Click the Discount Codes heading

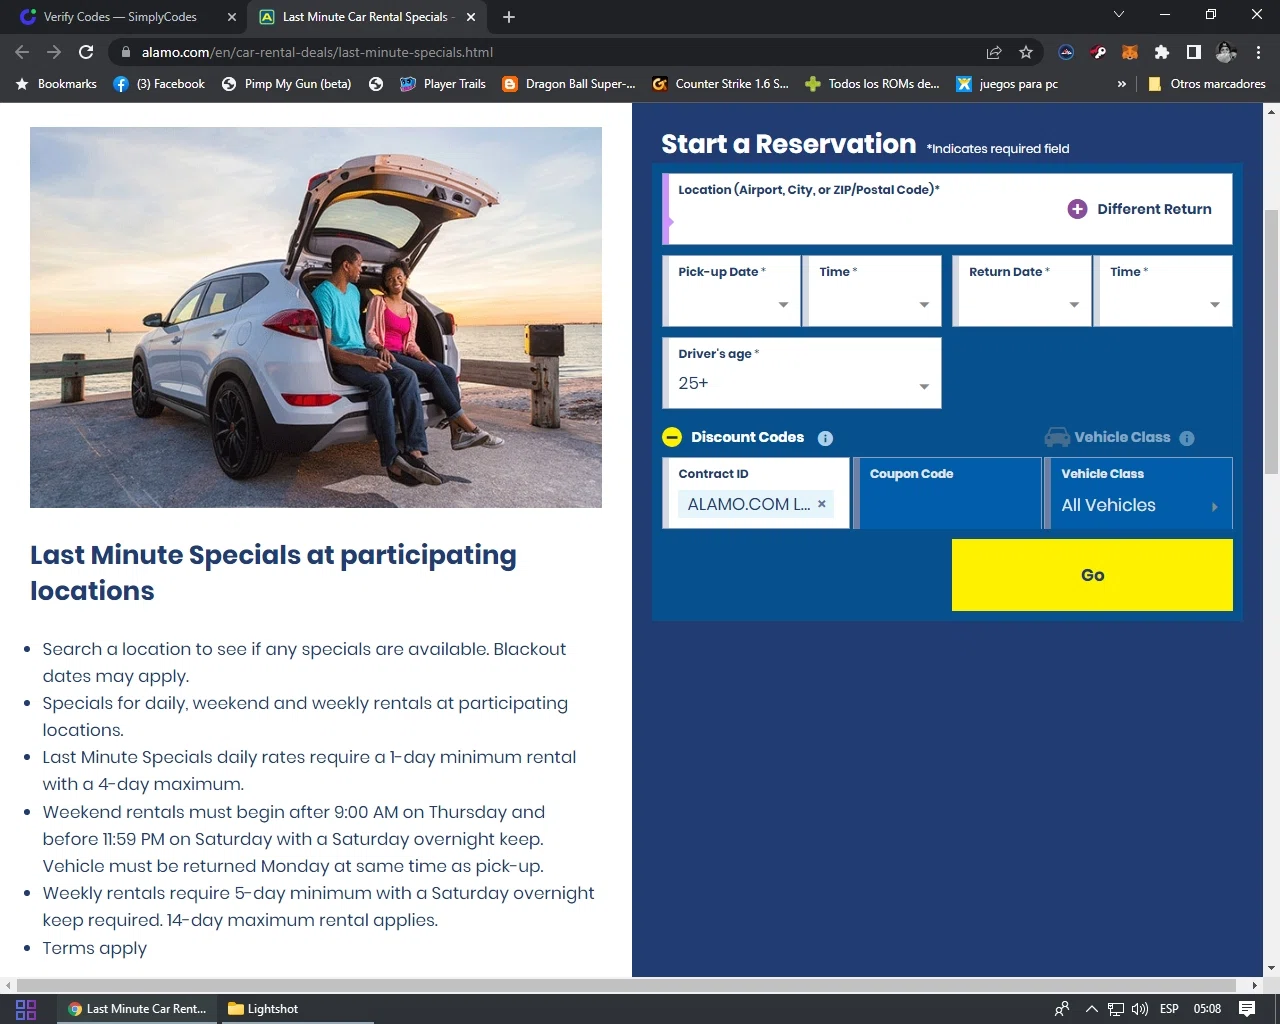[x=747, y=437]
